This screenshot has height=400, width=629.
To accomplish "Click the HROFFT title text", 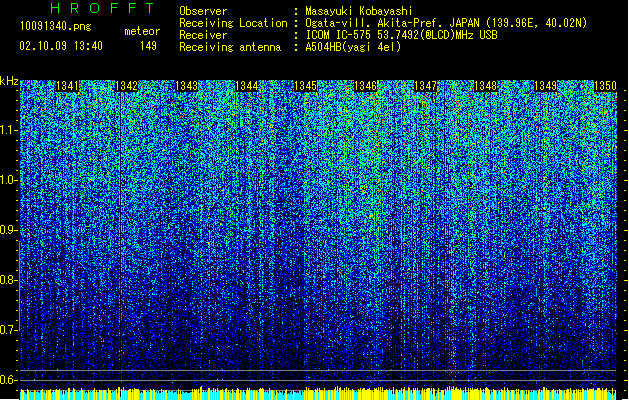I will tap(102, 8).
